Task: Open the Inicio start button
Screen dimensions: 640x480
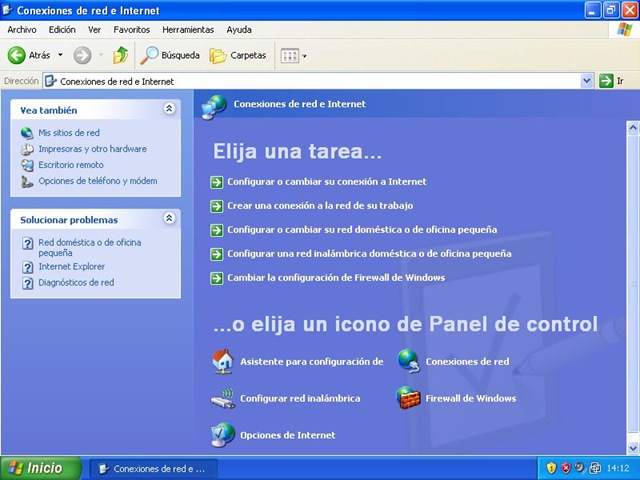Action: pos(41,468)
